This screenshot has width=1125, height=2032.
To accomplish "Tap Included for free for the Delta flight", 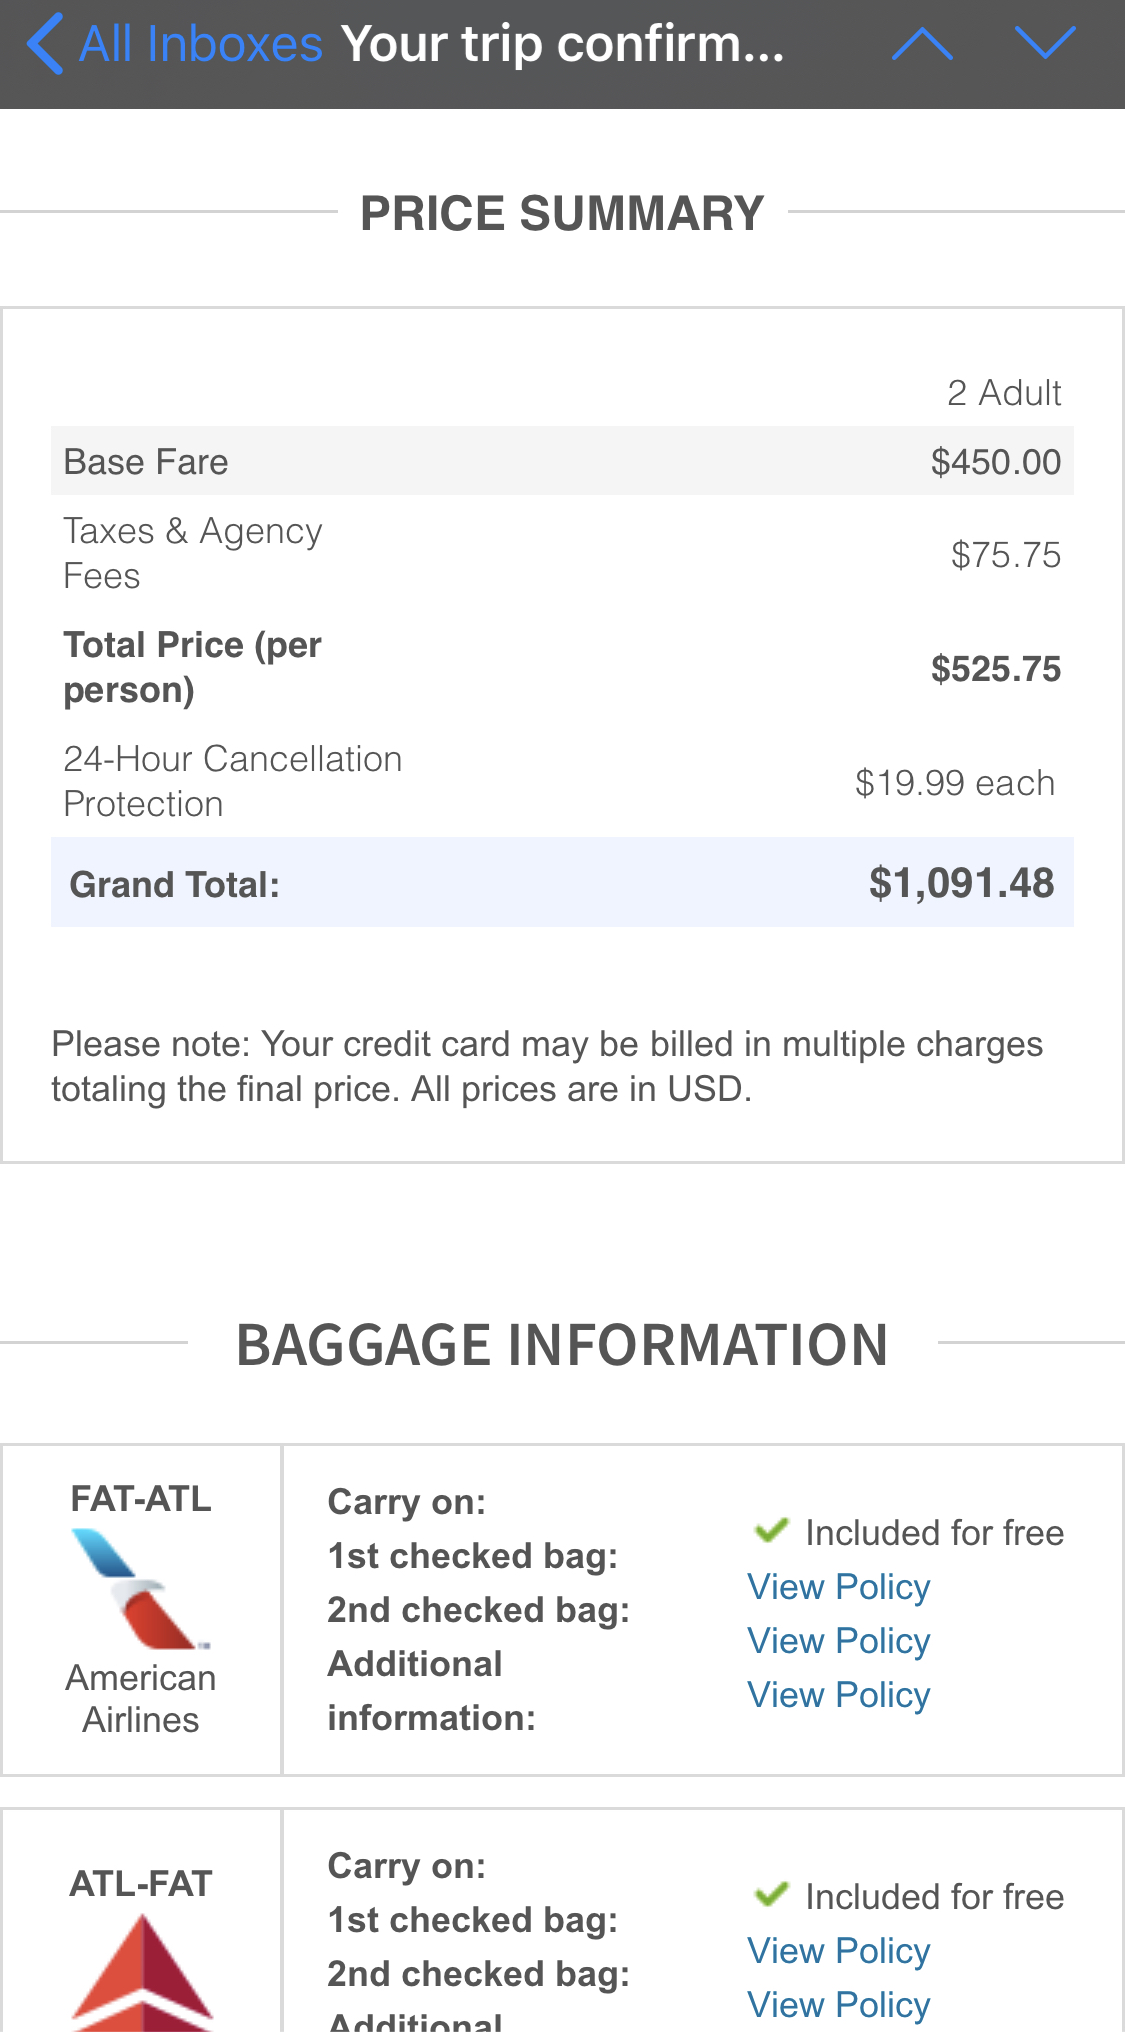I will (934, 1896).
